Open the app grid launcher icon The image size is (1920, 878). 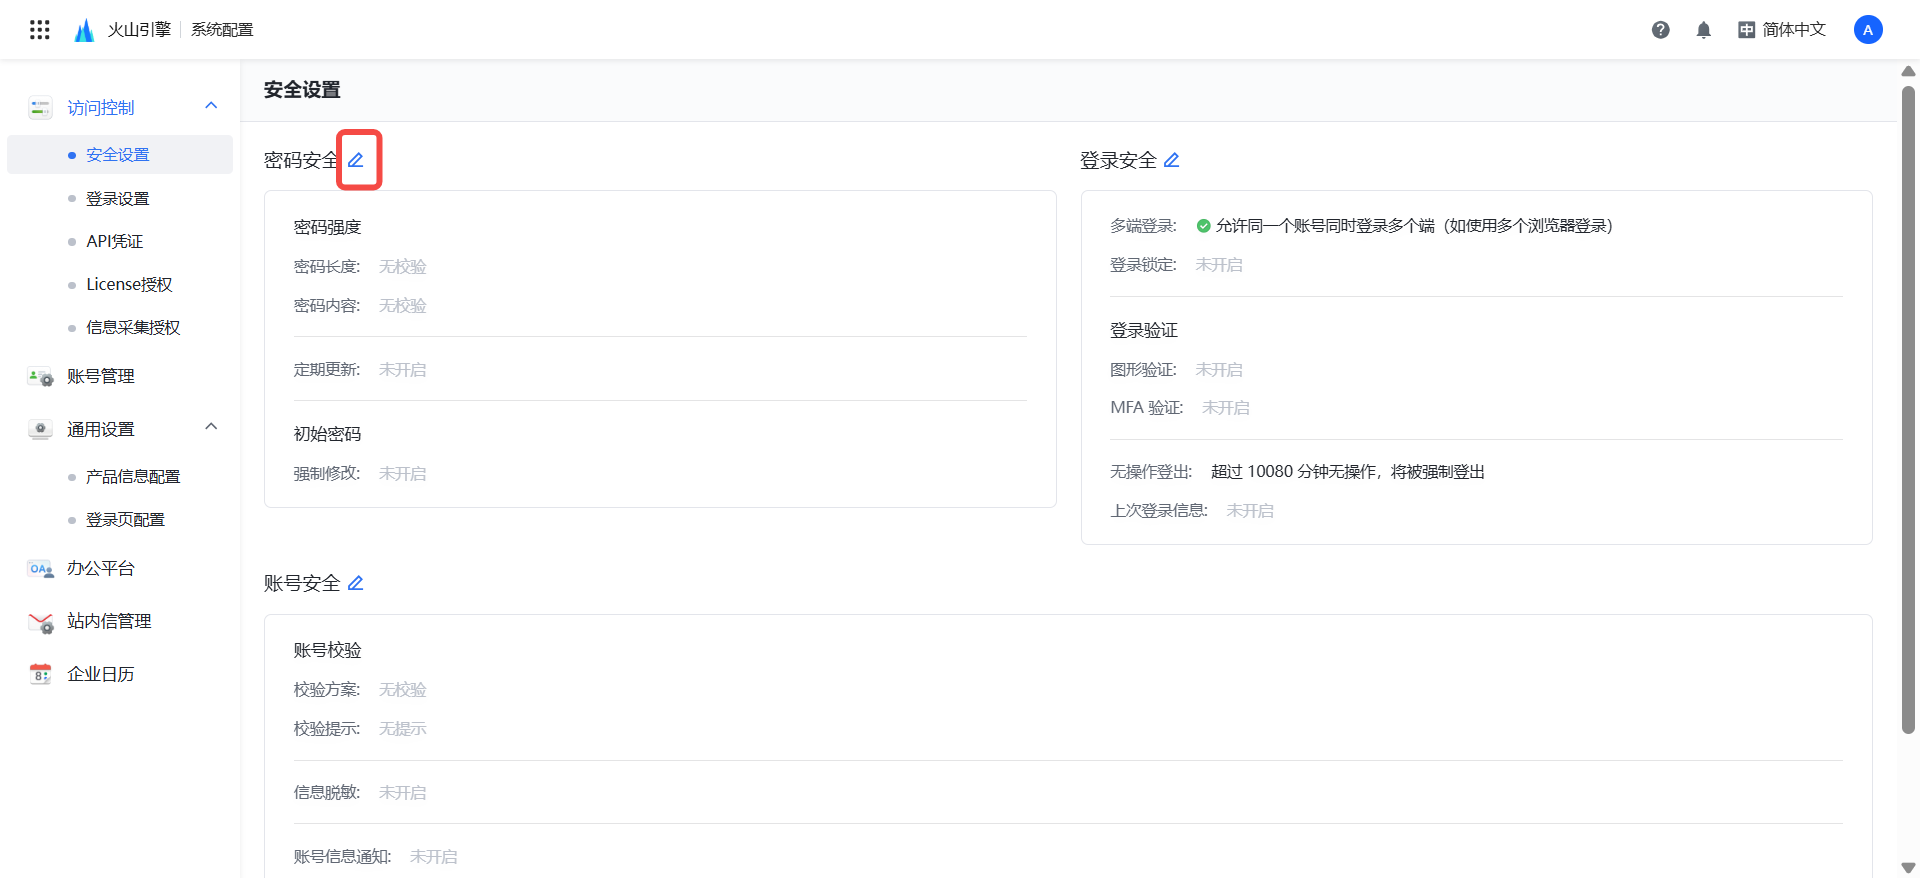point(40,30)
